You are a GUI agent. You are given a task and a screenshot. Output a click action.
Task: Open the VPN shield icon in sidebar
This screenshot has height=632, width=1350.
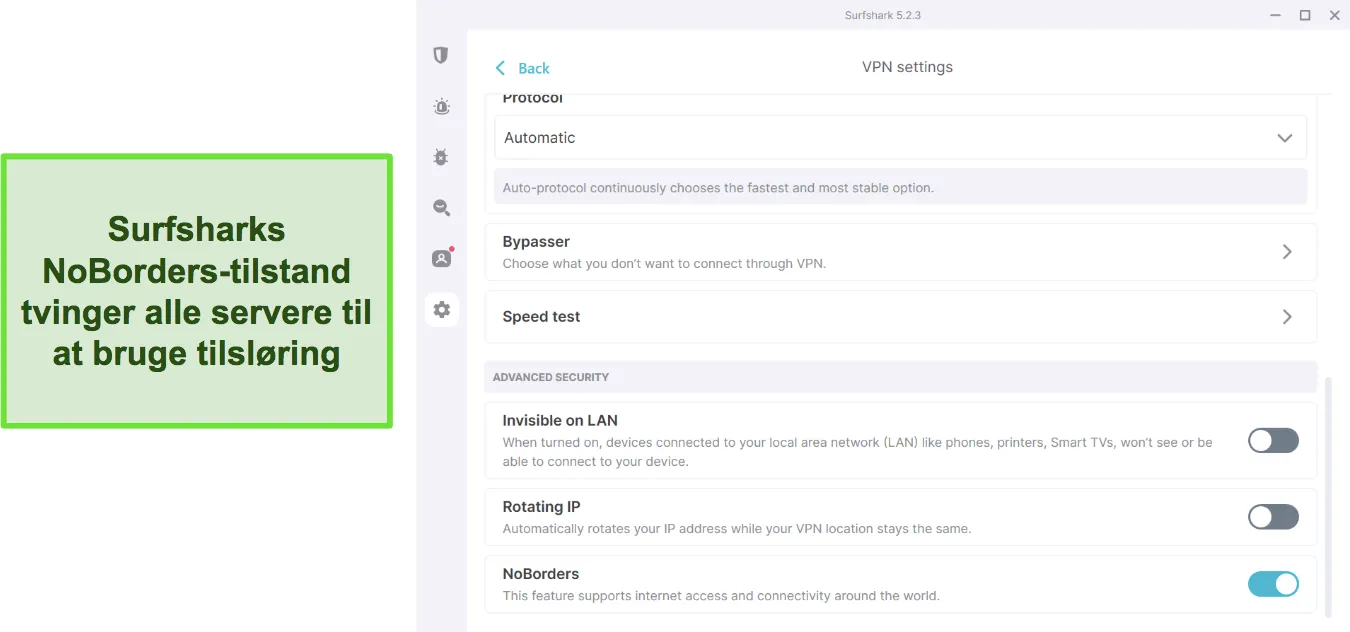tap(441, 55)
